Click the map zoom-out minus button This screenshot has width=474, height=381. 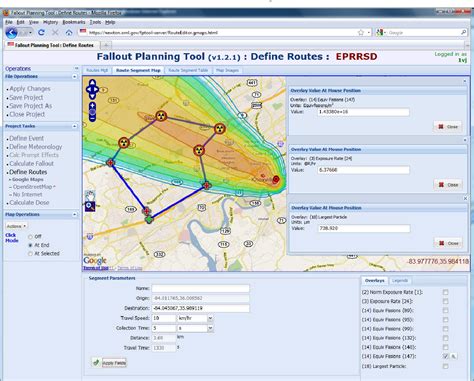(92, 118)
